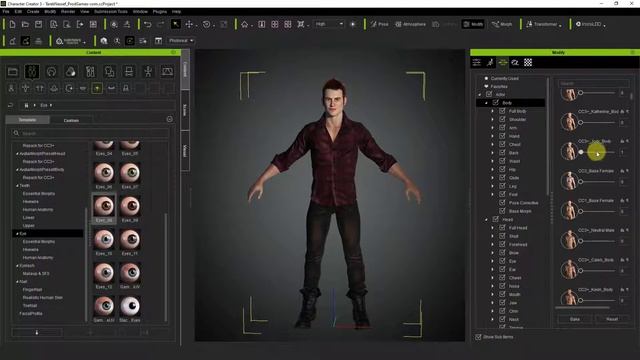Select the Hair category icon in Content
Image resolution: width=640 pixels, height=360 pixels.
point(51,72)
